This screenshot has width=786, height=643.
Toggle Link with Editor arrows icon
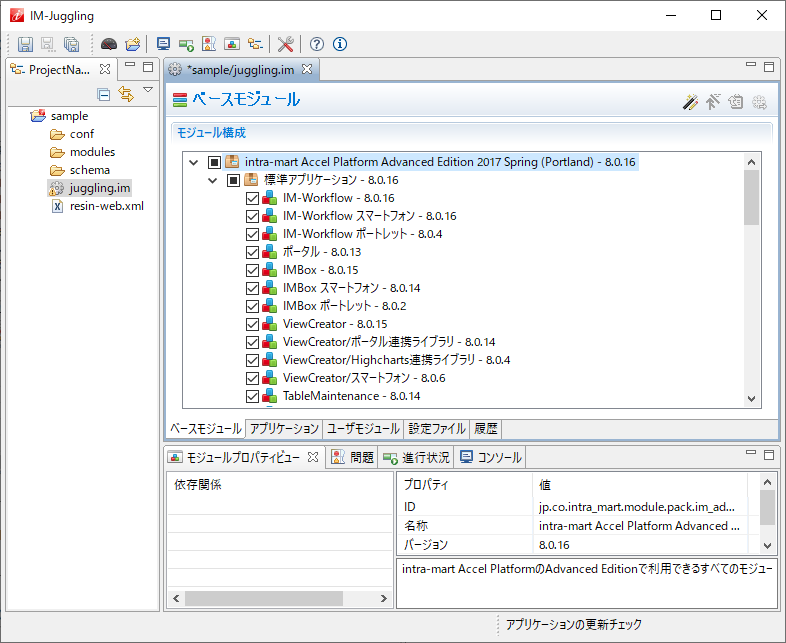coord(126,94)
